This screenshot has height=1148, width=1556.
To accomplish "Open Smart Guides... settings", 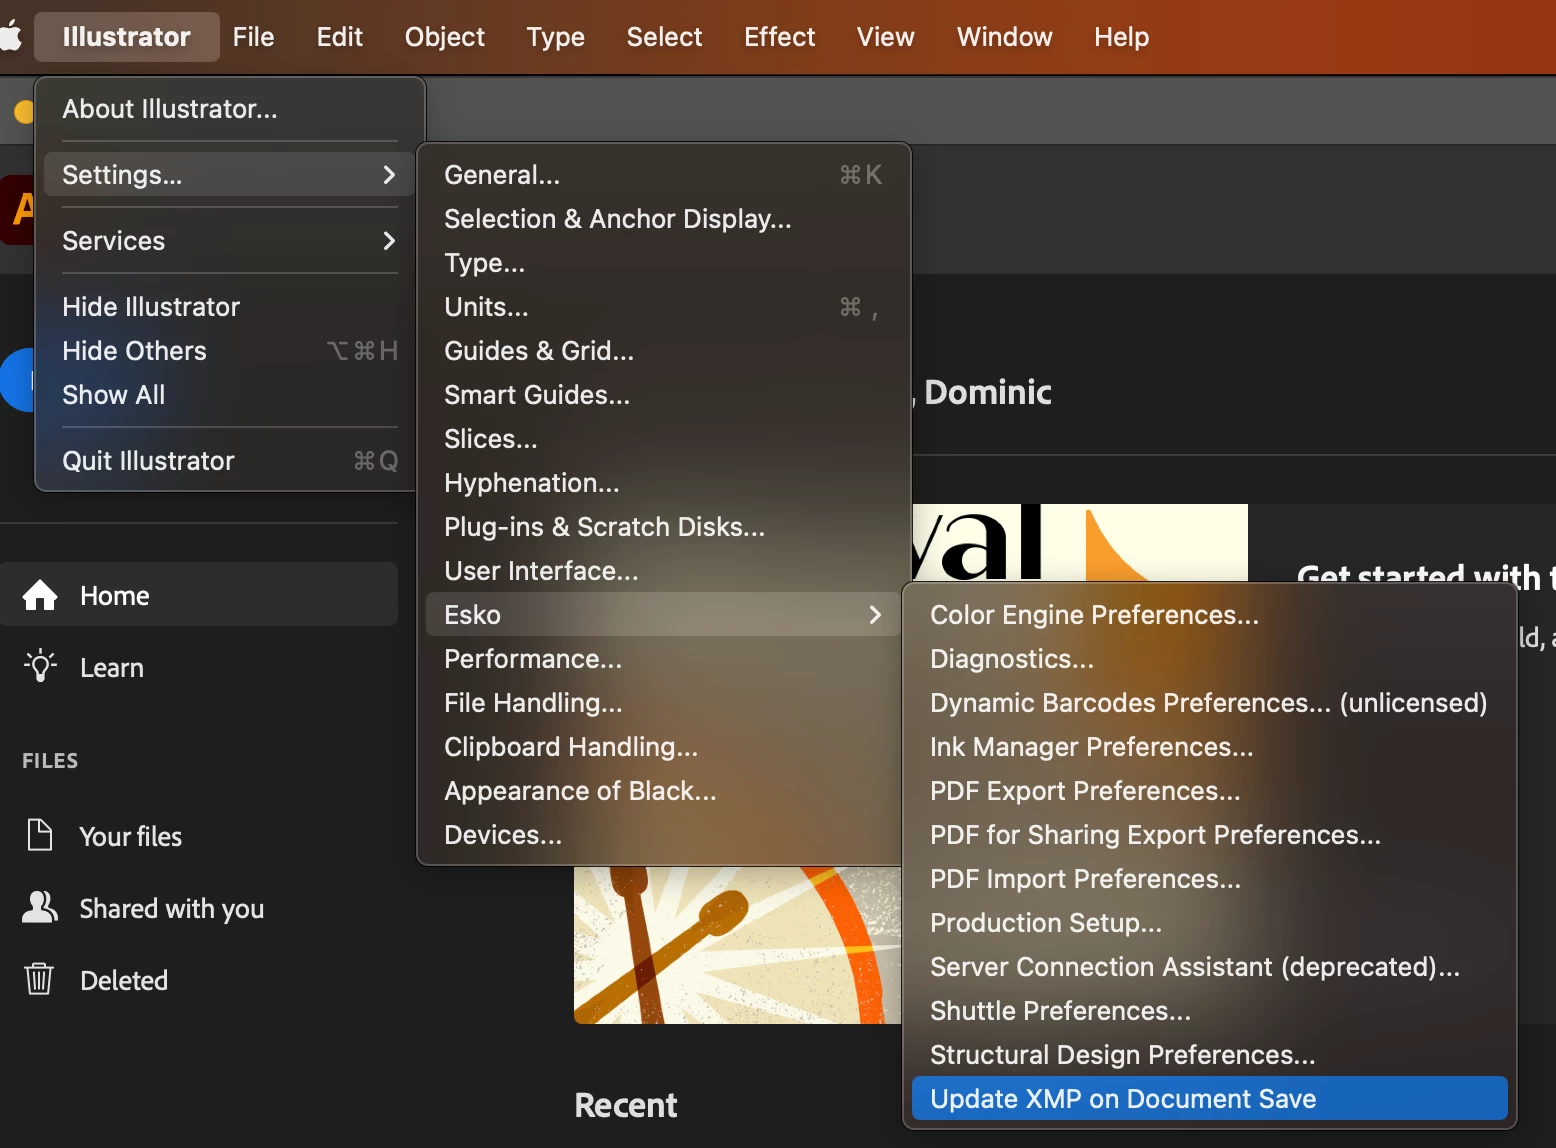I will [x=664, y=395].
